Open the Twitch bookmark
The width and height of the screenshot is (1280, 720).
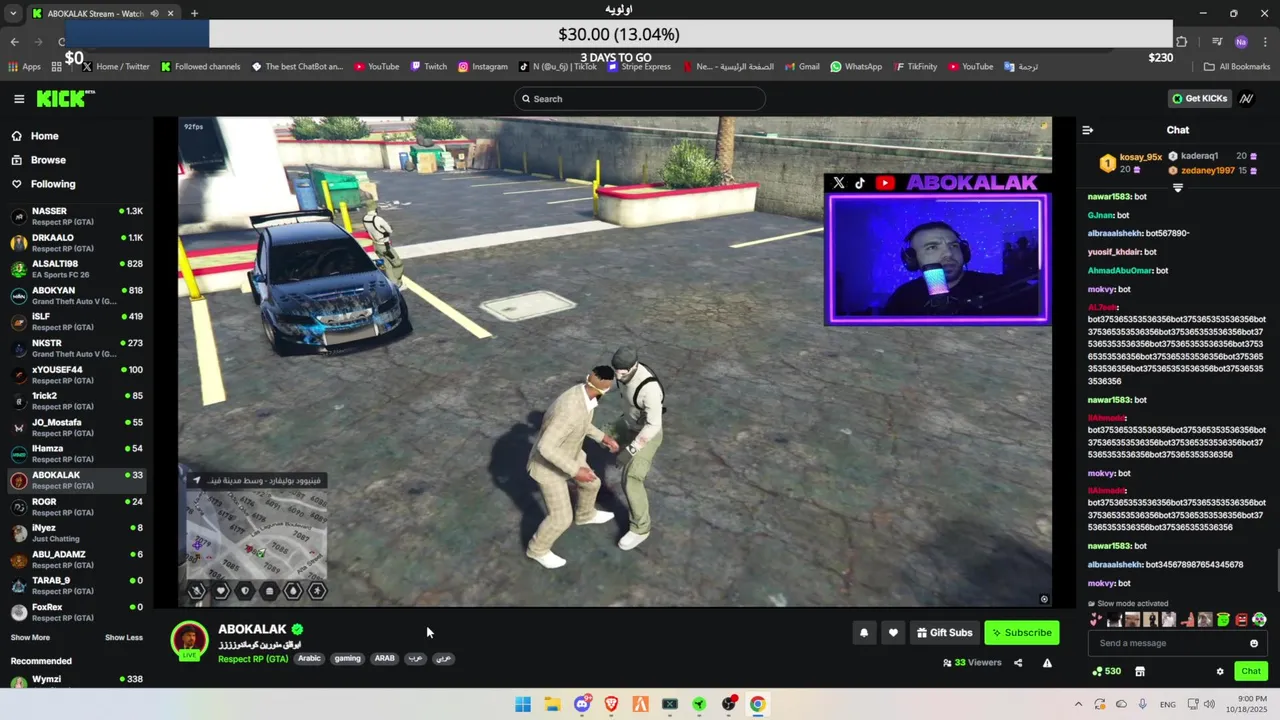(428, 67)
